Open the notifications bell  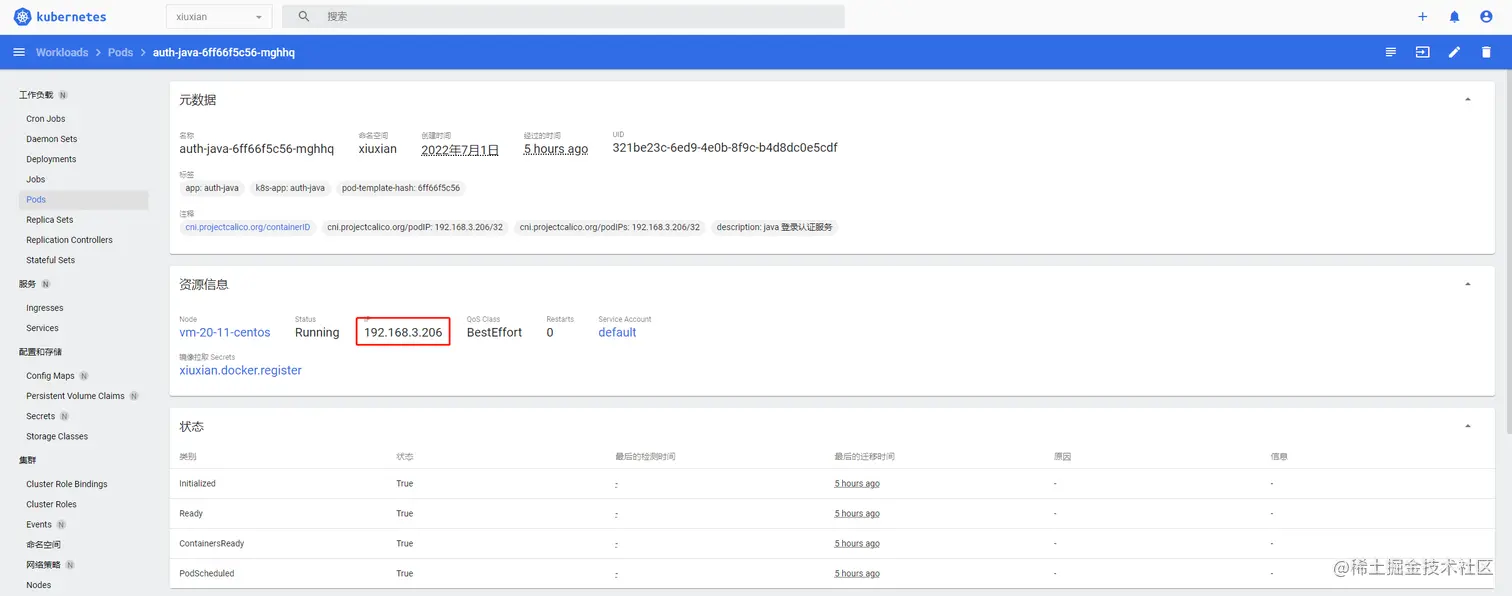click(1454, 17)
